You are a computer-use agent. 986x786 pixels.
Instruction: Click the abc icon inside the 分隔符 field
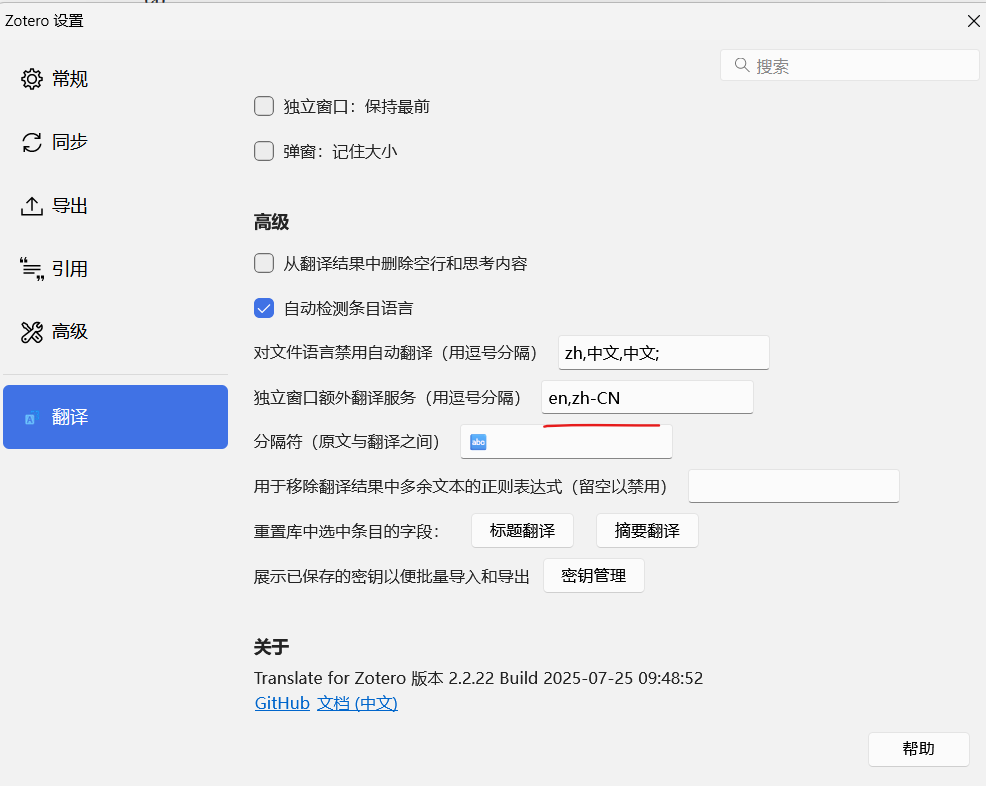pyautogui.click(x=478, y=441)
